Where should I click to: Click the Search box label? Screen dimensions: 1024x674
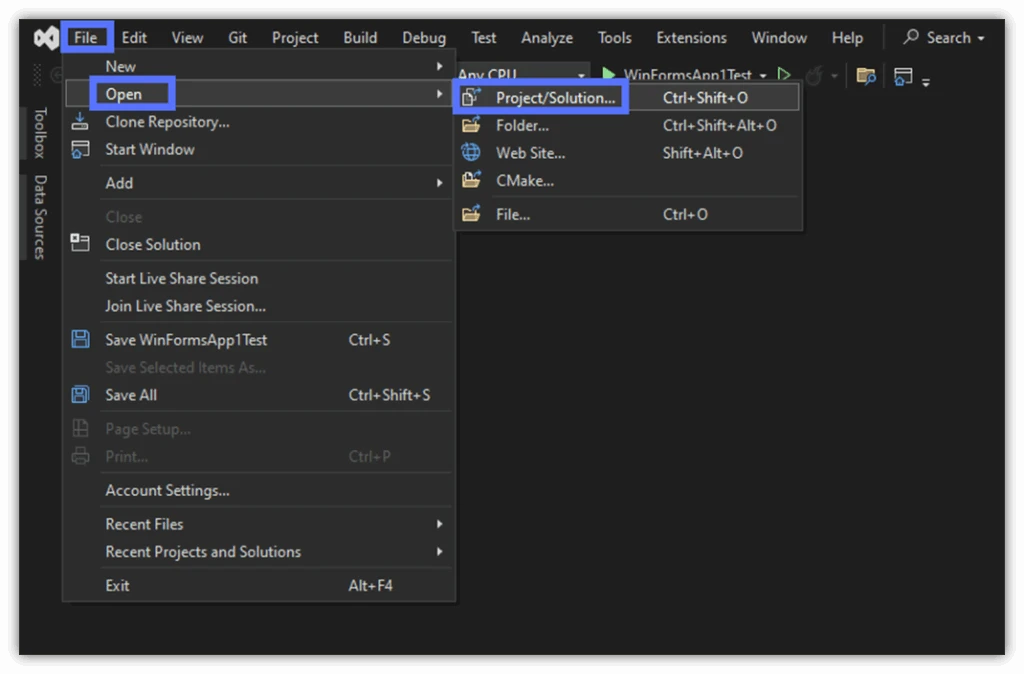tap(948, 37)
